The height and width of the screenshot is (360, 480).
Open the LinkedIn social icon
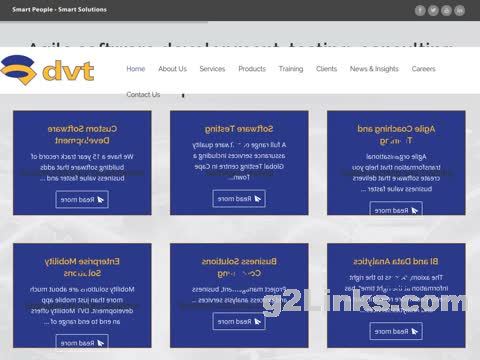click(x=460, y=10)
